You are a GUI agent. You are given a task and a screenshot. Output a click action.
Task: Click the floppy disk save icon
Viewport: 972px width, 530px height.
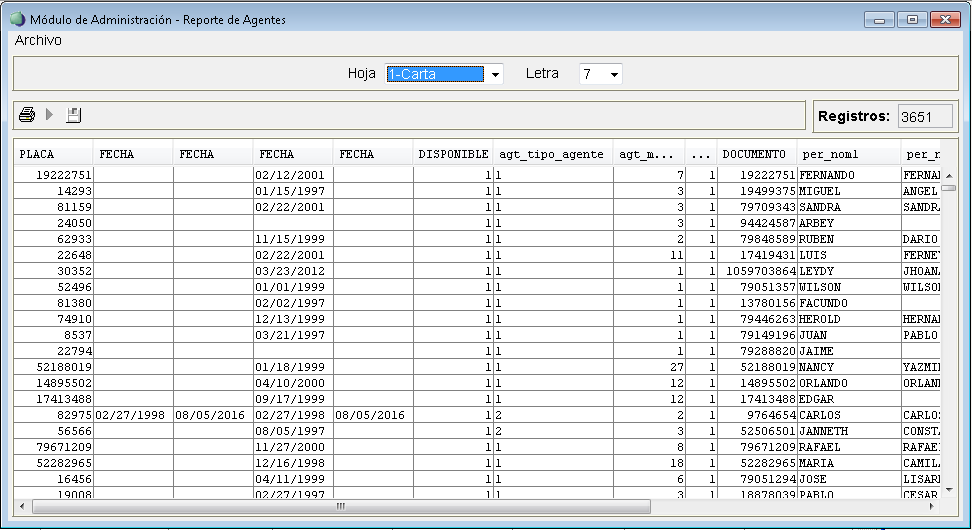[x=73, y=116]
